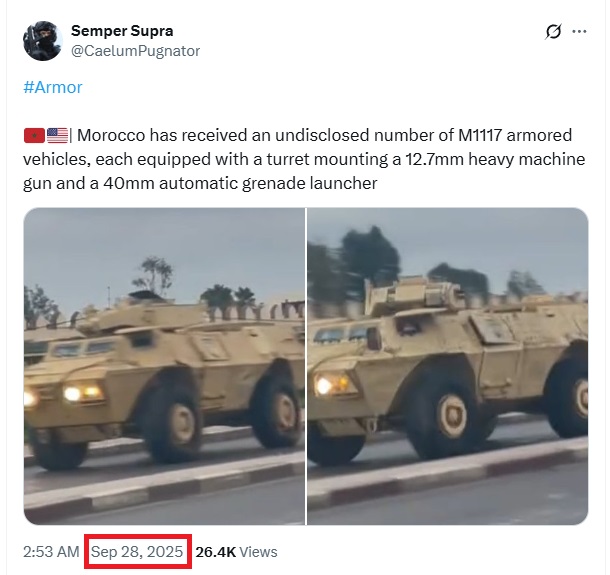Click the Semper Supra display name
Image resolution: width=610 pixels, height=575 pixels.
(x=122, y=31)
